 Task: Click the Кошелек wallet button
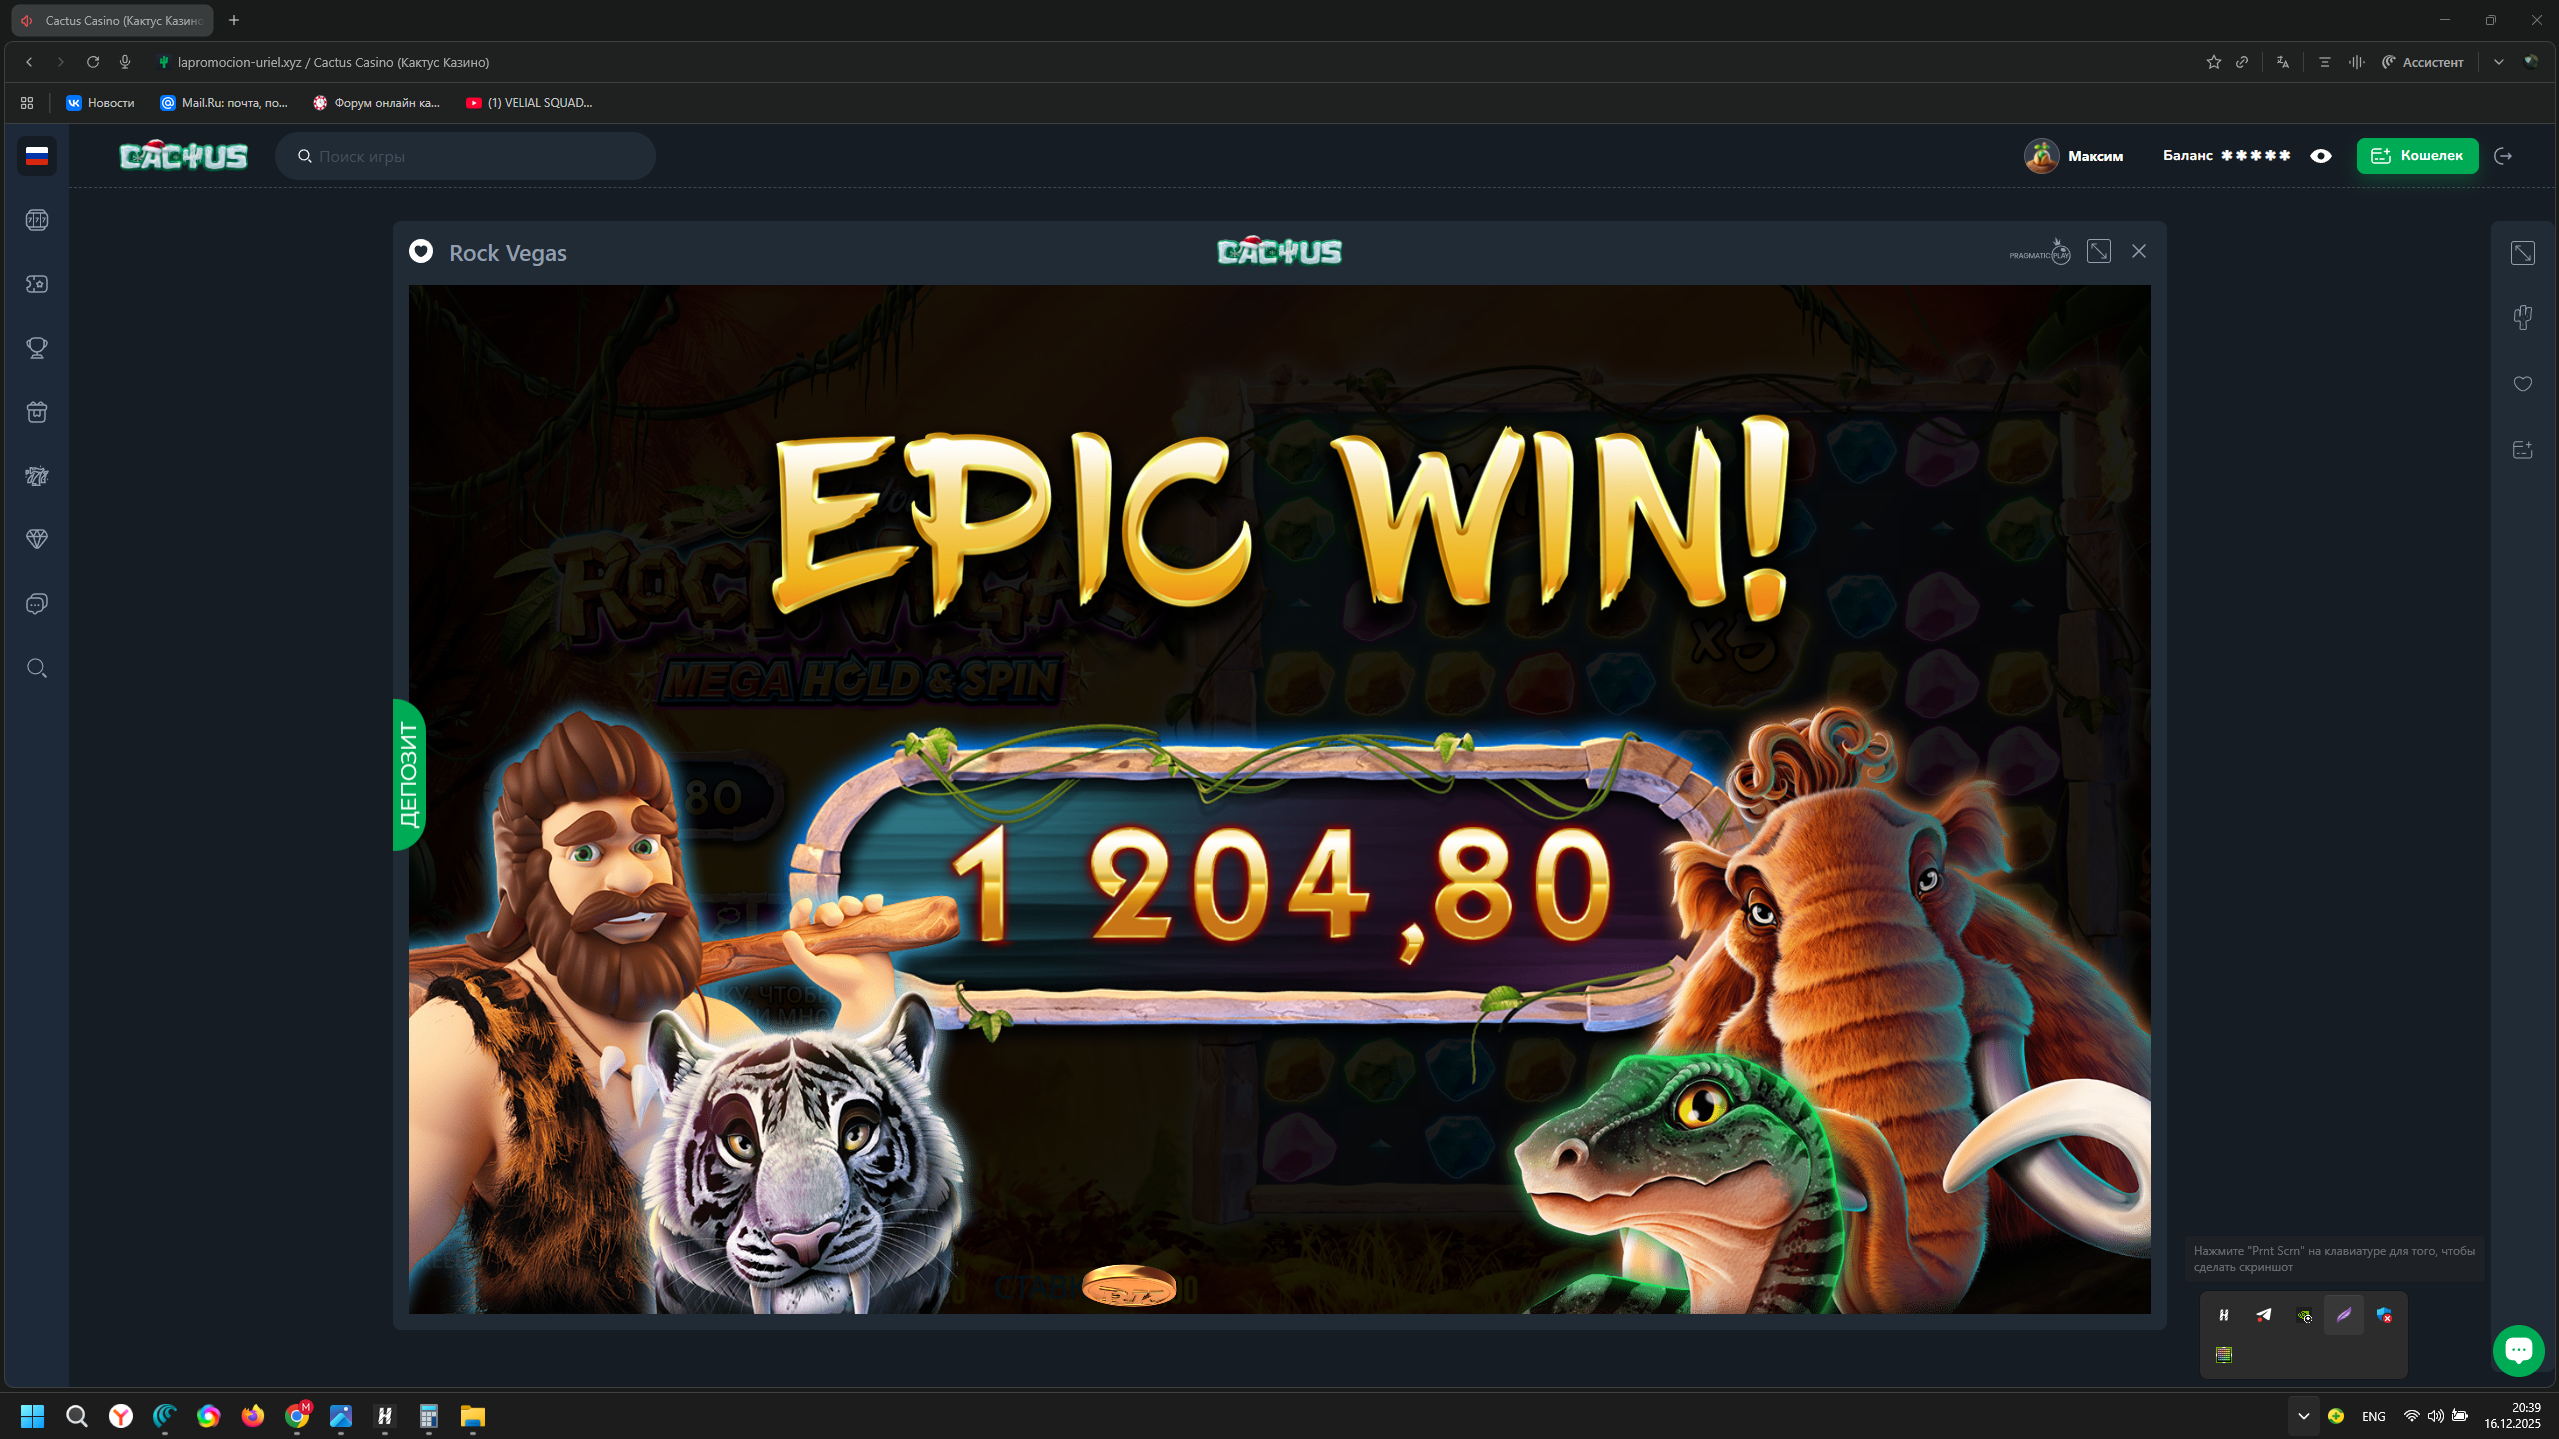click(2417, 156)
